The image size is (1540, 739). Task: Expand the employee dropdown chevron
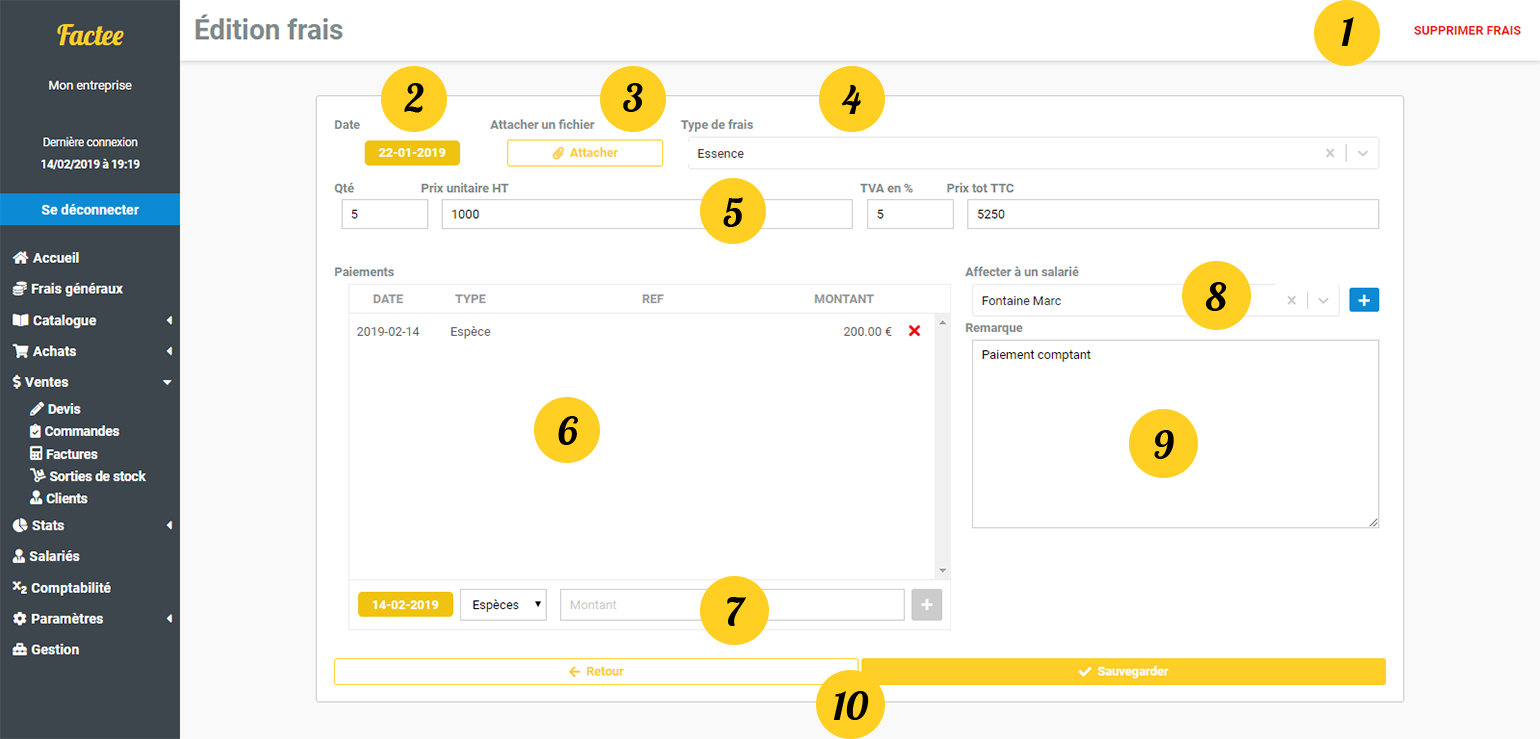tap(1323, 300)
